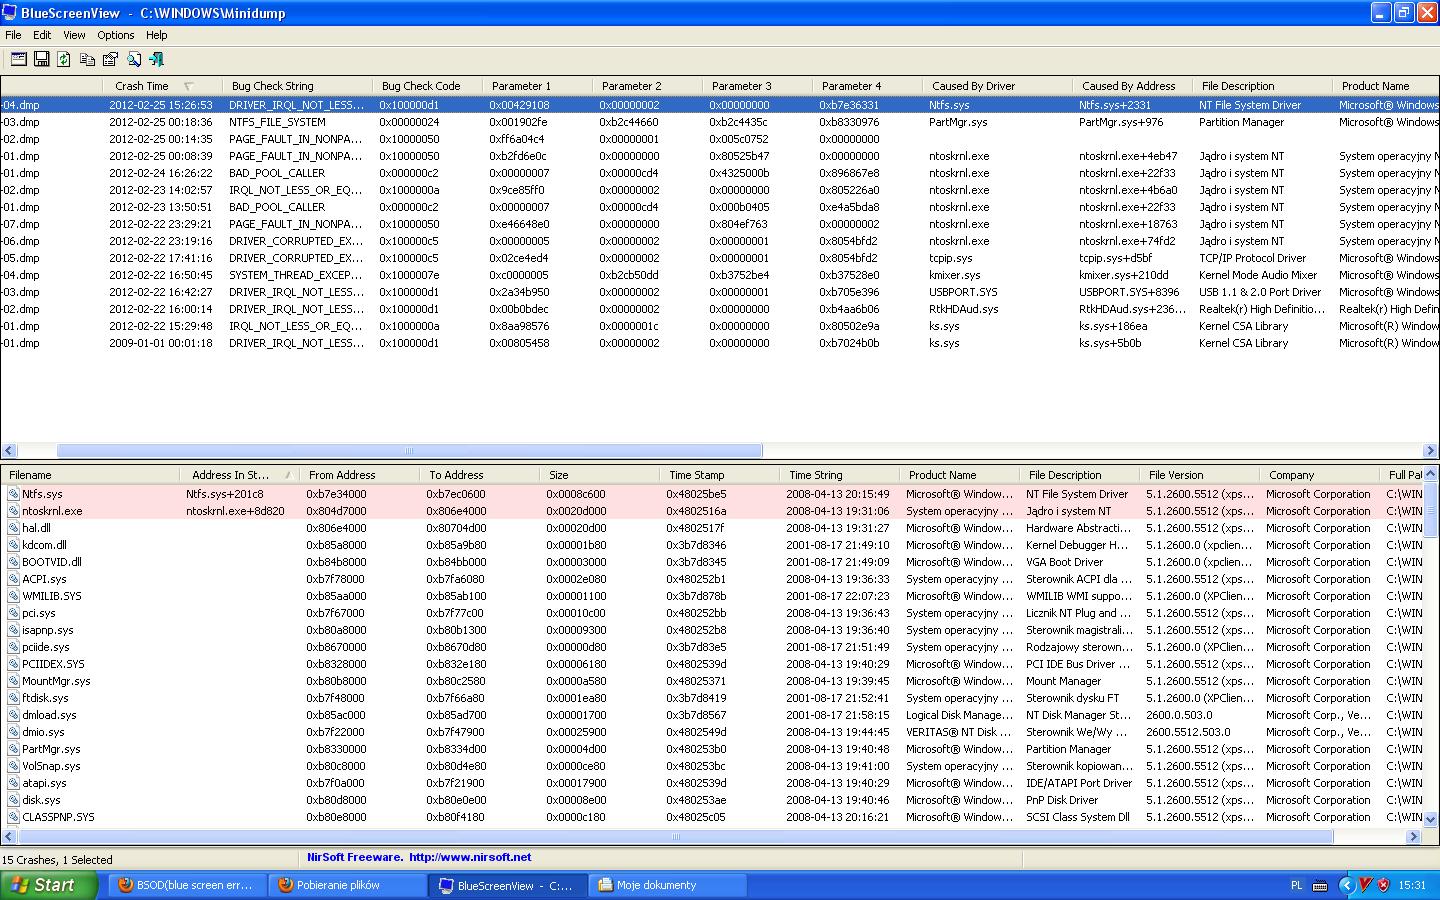Screen dimensions: 1440x900
Task: Click the taskbar clock showing 15:31
Action: click(x=1412, y=885)
